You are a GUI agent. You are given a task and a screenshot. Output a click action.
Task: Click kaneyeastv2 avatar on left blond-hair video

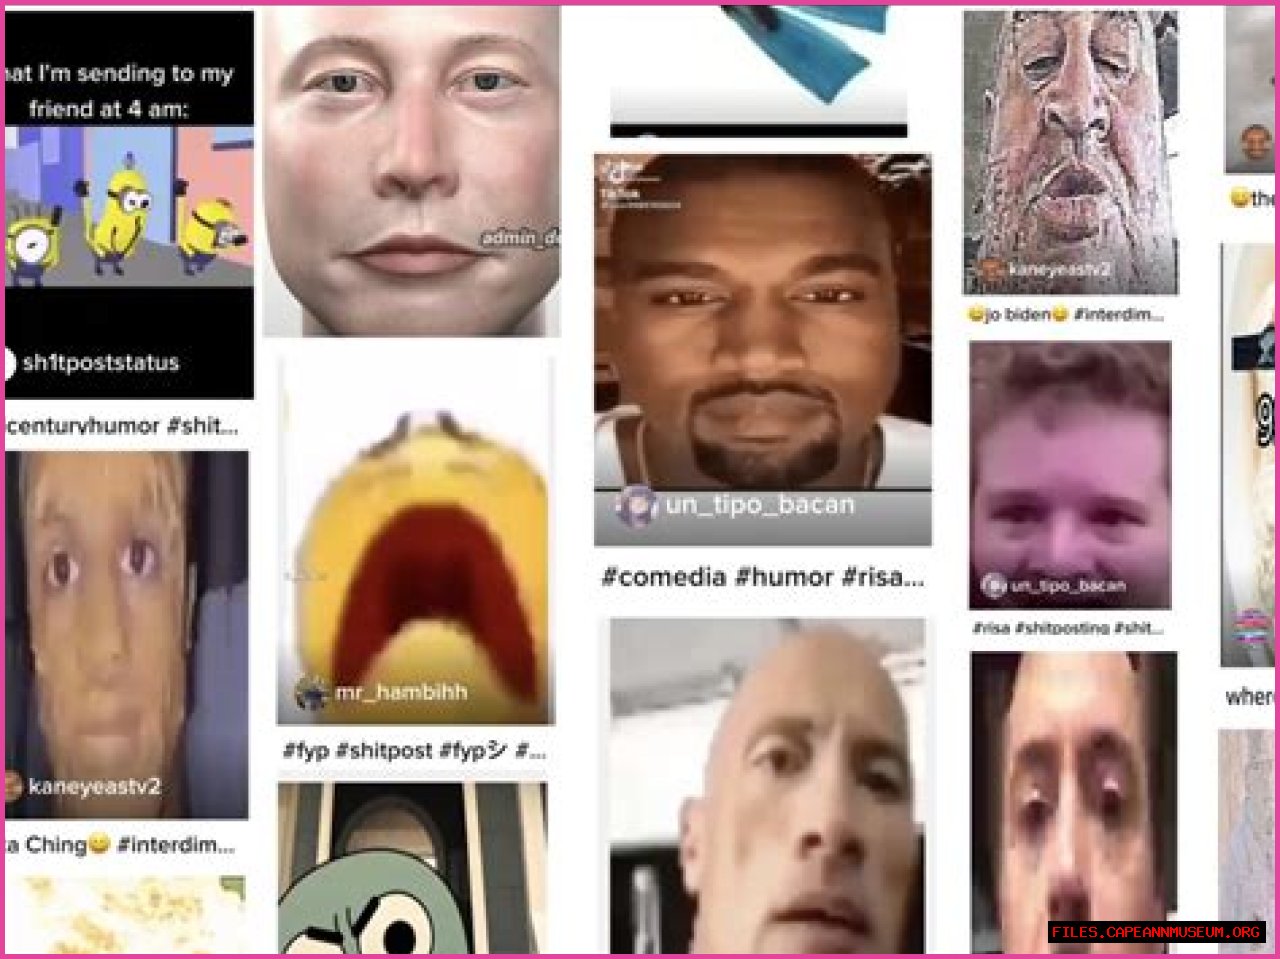pos(12,786)
